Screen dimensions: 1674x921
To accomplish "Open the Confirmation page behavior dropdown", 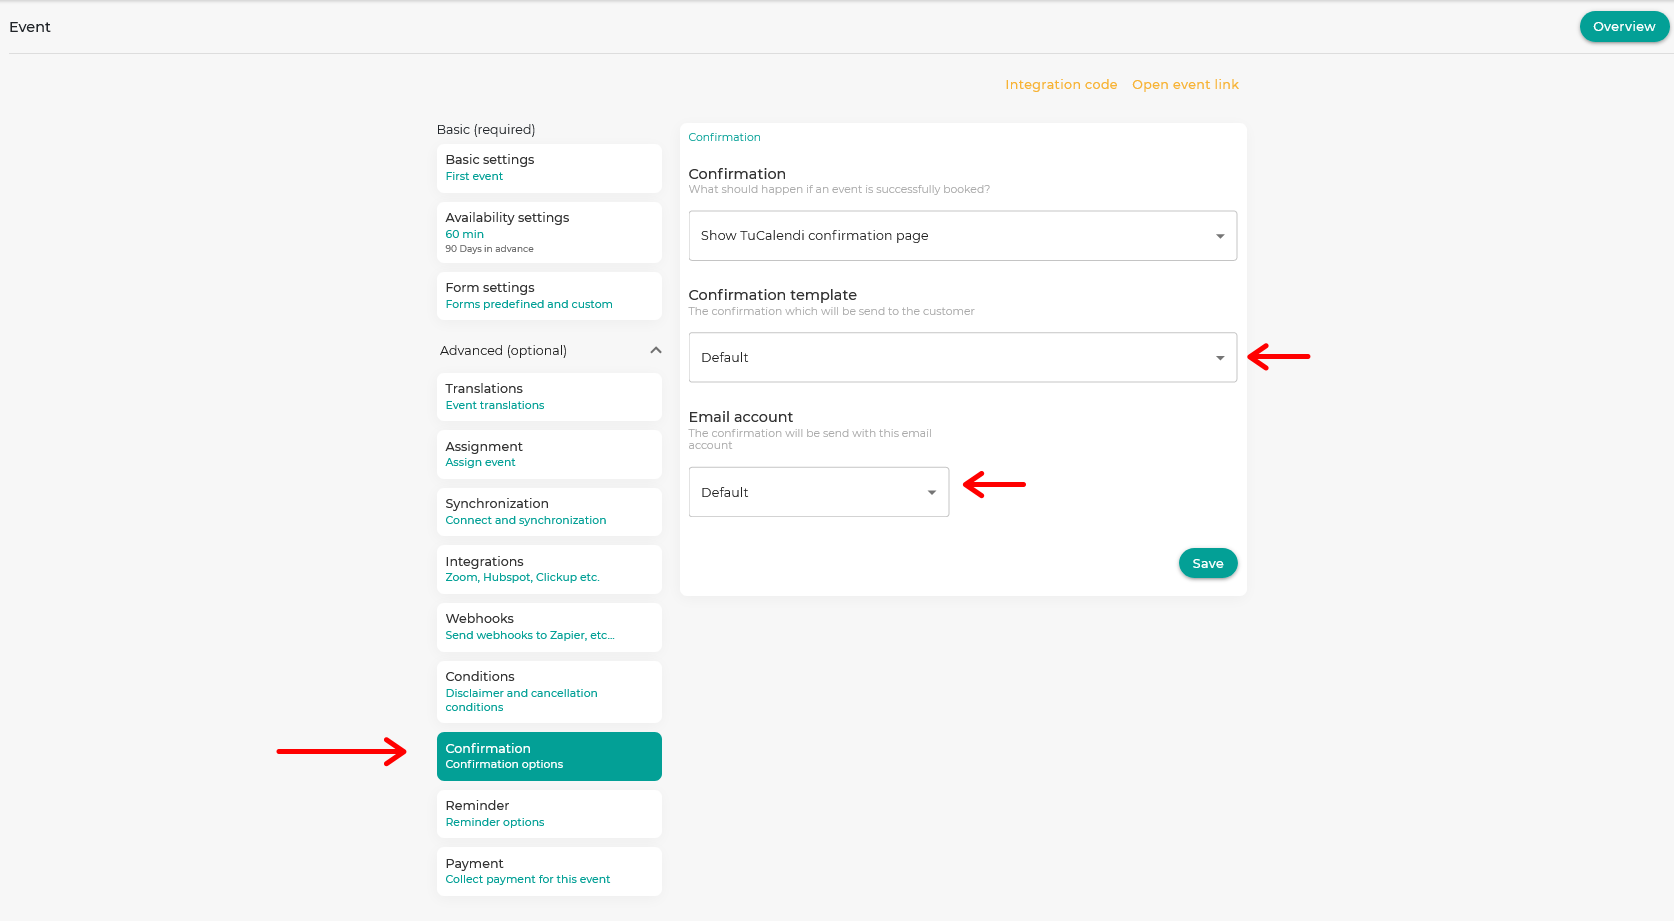I will pos(961,235).
